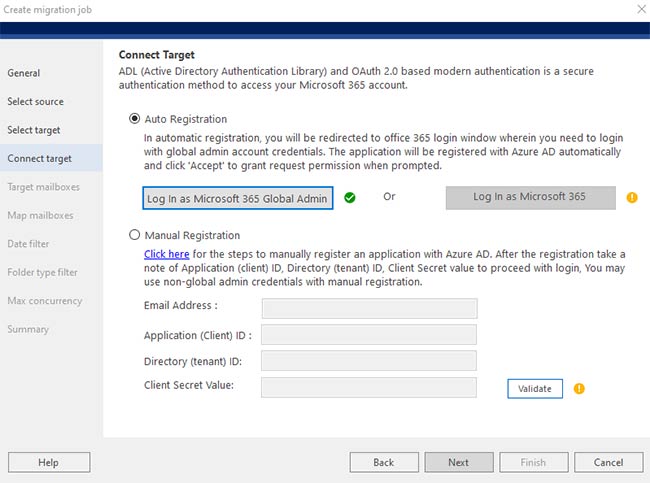650x483 pixels.
Task: Click the Next button
Action: (x=459, y=462)
